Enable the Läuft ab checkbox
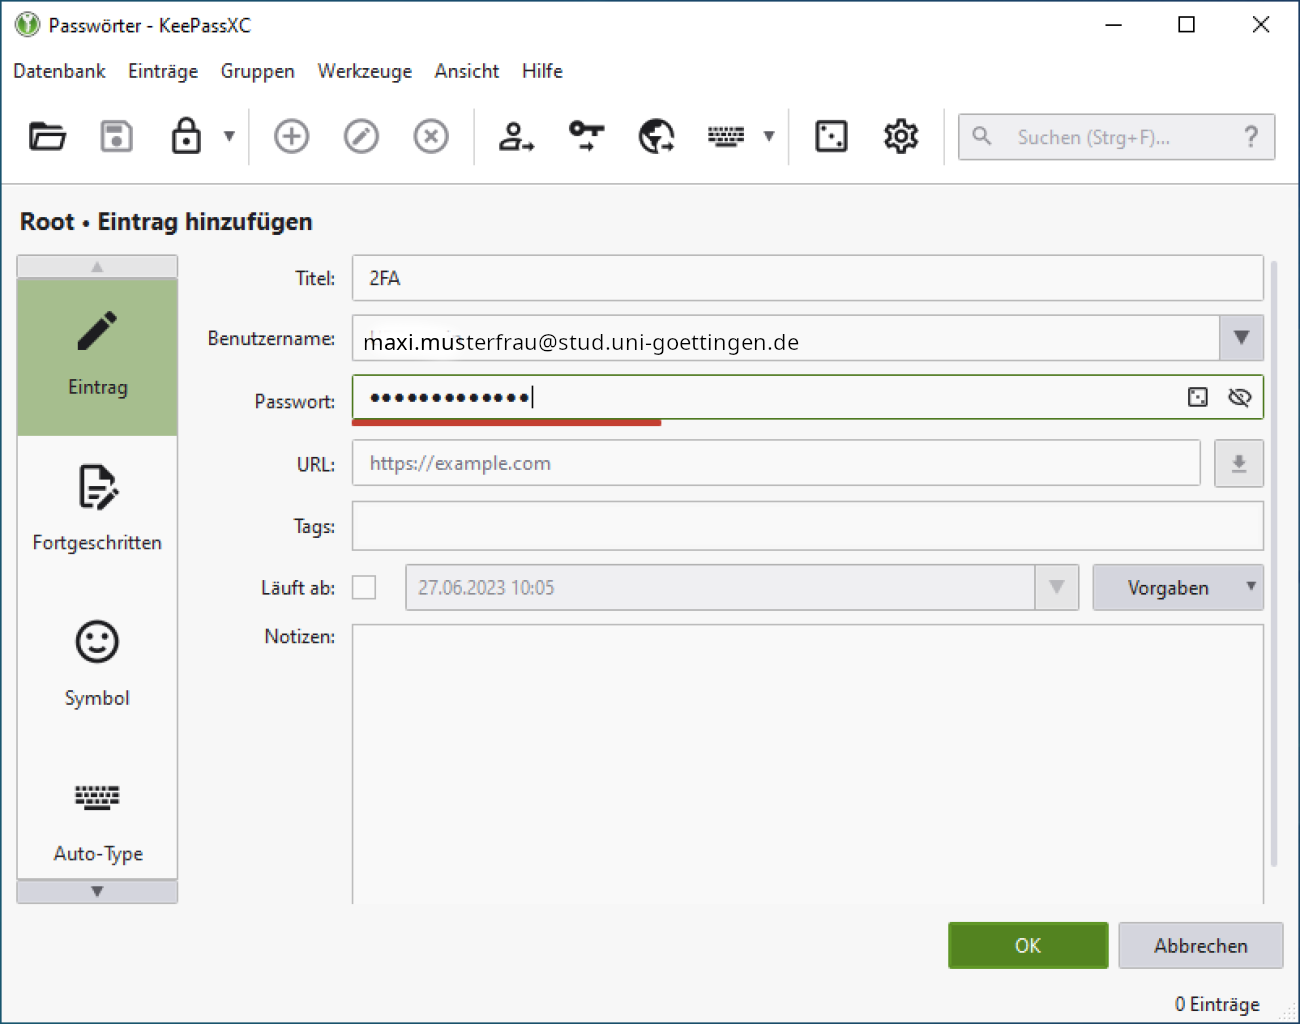The height and width of the screenshot is (1024, 1300). pos(364,587)
